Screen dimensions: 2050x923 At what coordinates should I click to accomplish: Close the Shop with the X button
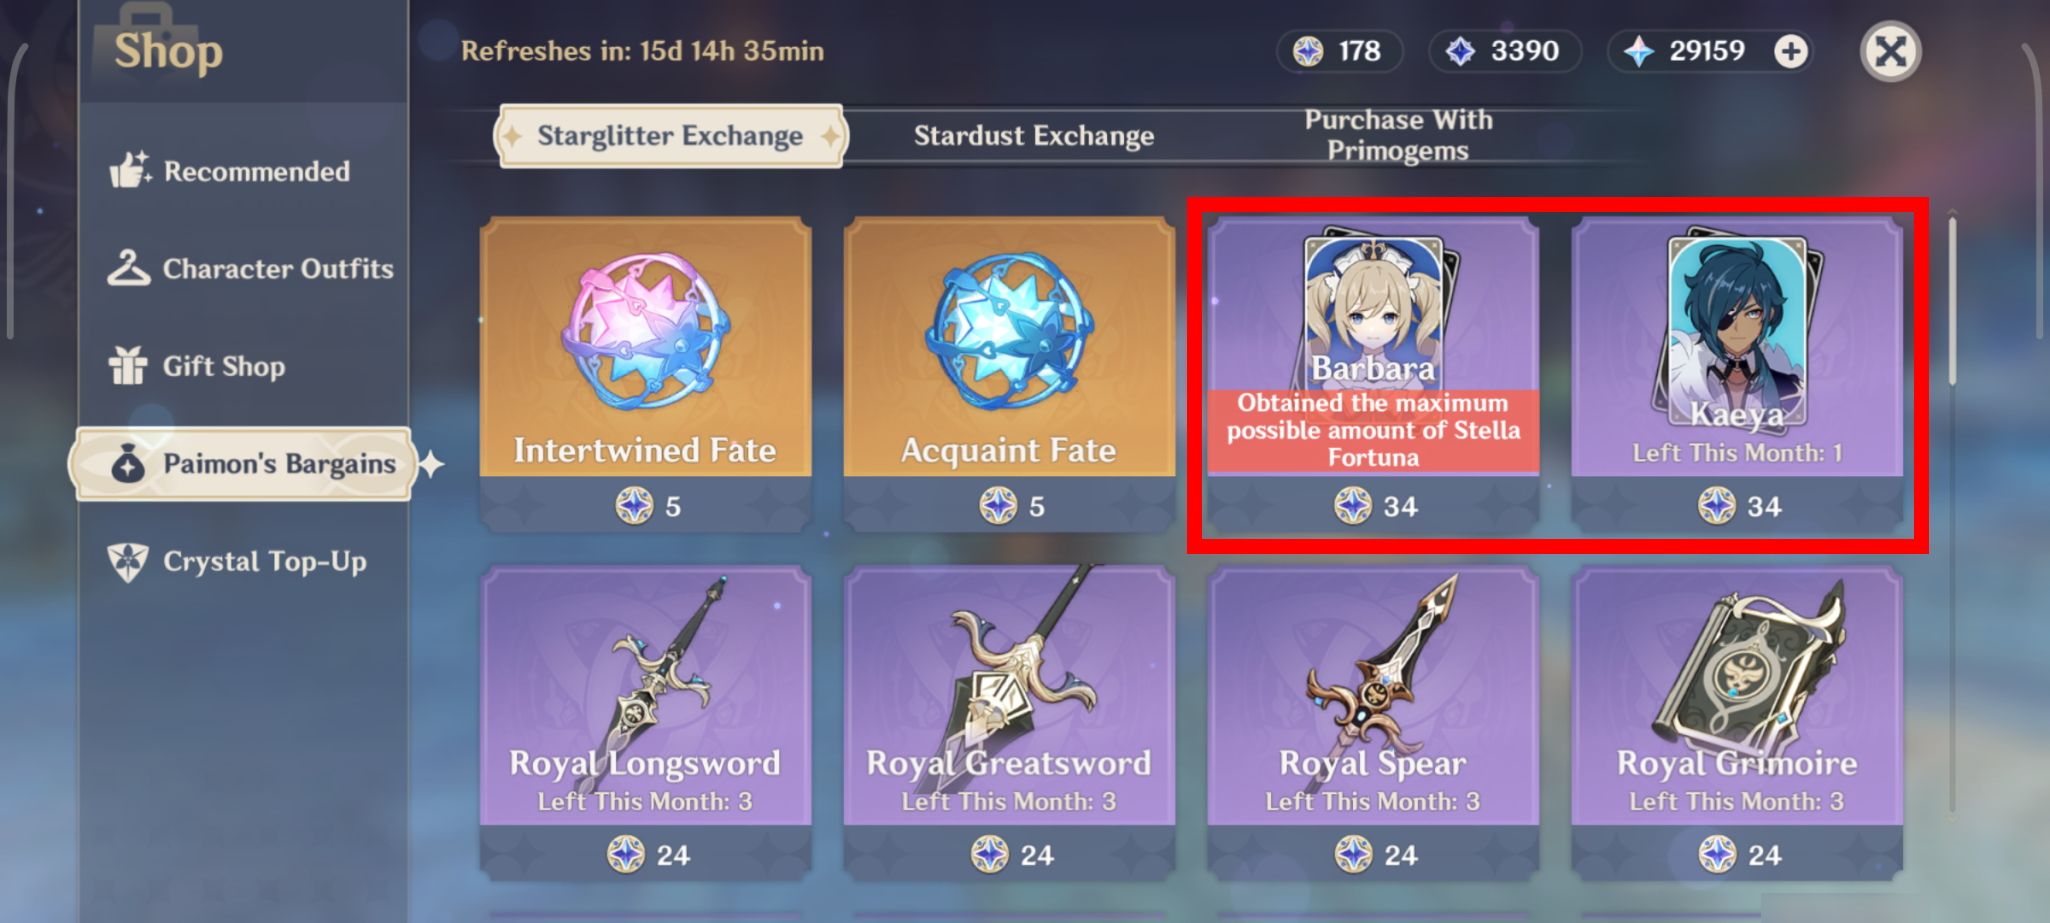(x=1890, y=51)
